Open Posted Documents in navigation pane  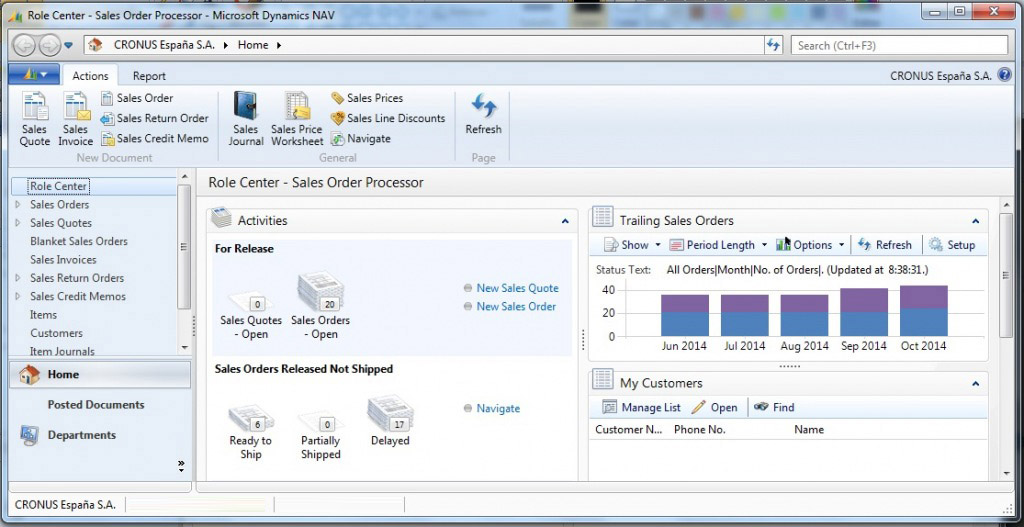pyautogui.click(x=96, y=405)
